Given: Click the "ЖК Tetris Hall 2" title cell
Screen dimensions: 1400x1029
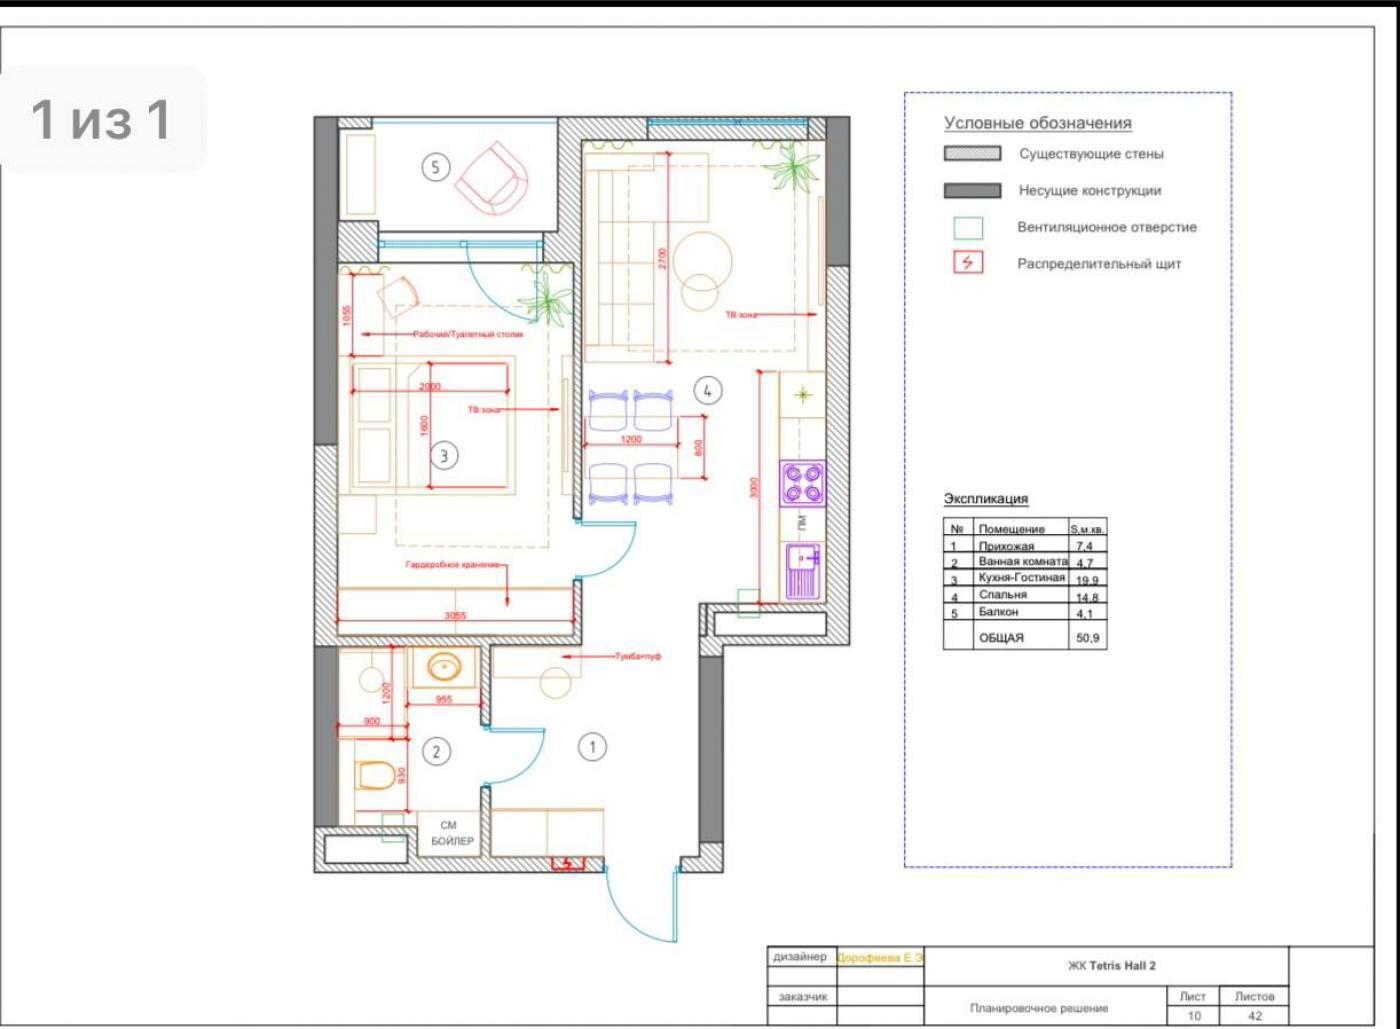Looking at the screenshot, I should coord(1111,965).
